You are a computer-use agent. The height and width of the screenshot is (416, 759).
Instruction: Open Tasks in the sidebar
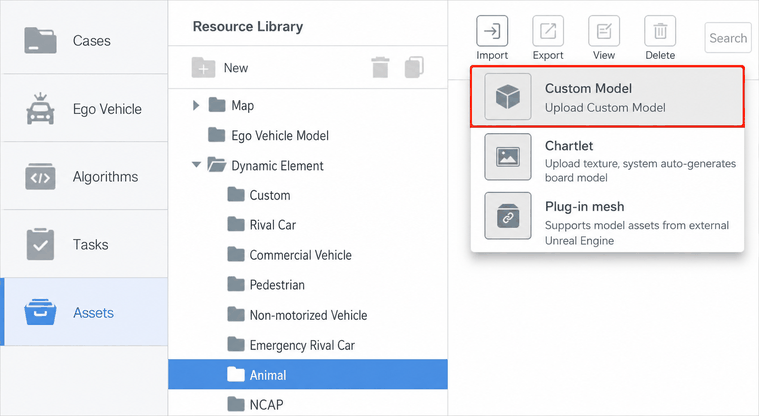[x=84, y=244]
